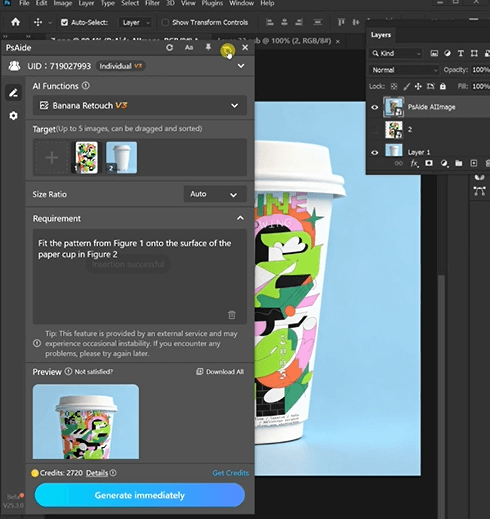Open Size Ratio Auto dropdown
Viewport: 490px width, 519px height.
[x=215, y=194]
